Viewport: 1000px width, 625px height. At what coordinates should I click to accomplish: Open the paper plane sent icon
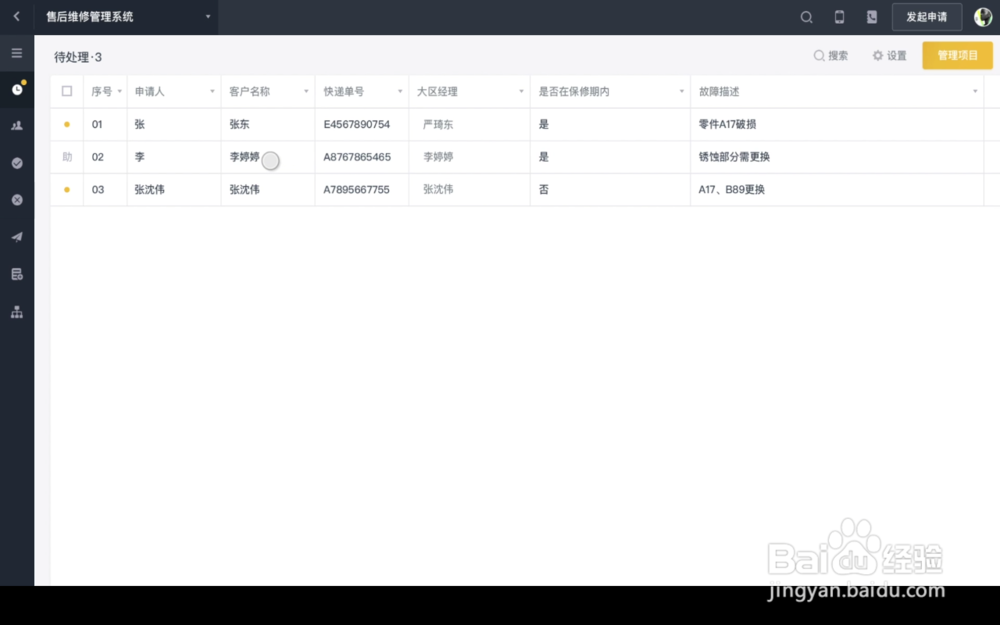(17, 237)
